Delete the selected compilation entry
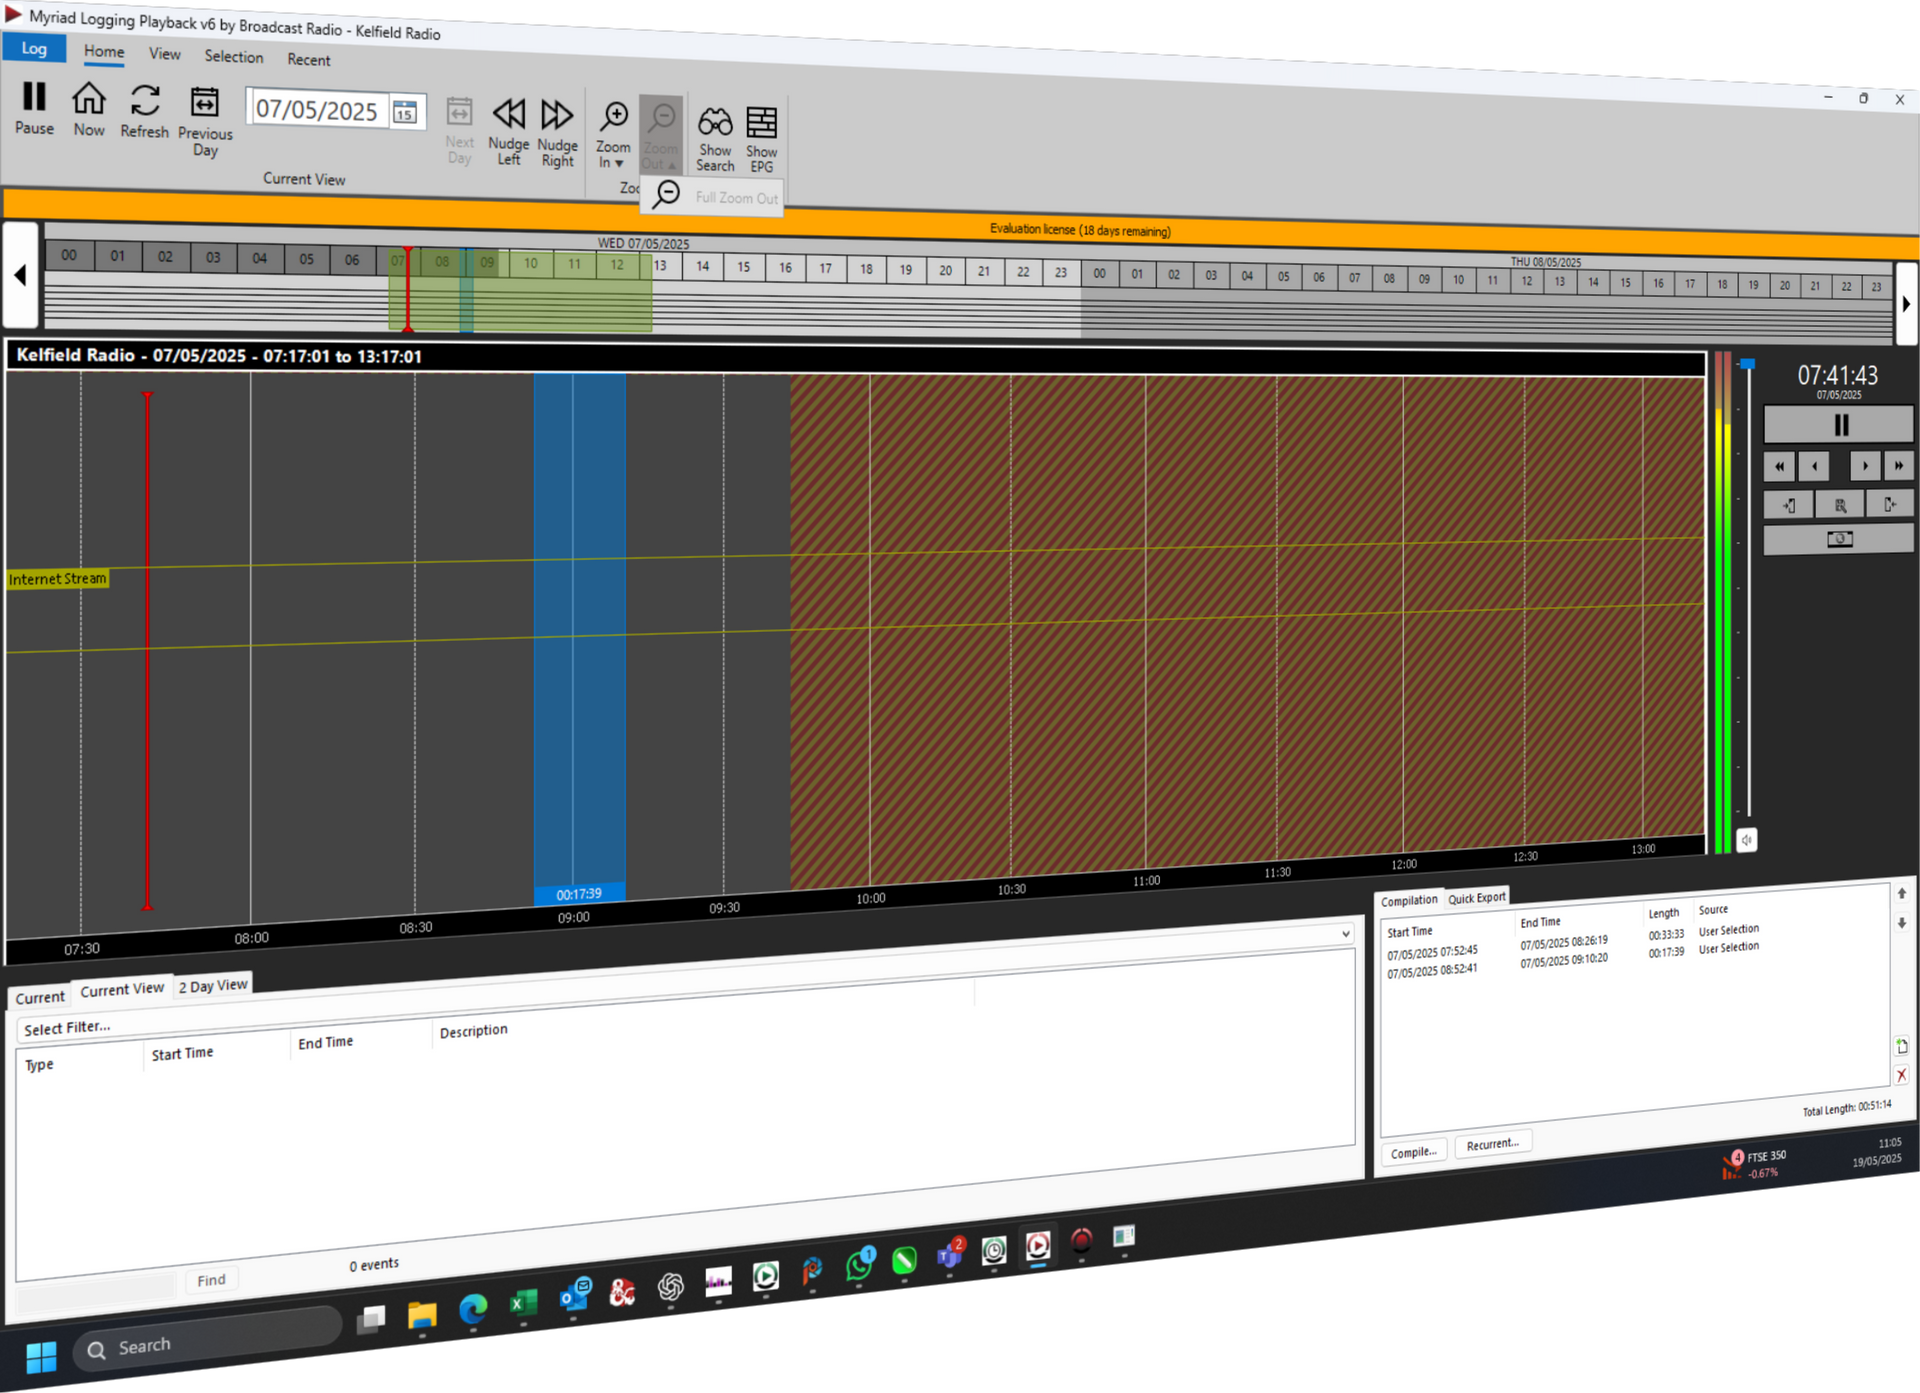The width and height of the screenshot is (1920, 1393). 1903,1075
